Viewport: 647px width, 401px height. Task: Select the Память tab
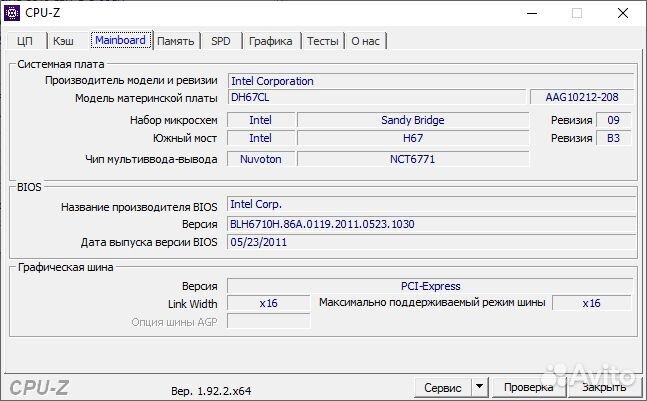coord(175,41)
